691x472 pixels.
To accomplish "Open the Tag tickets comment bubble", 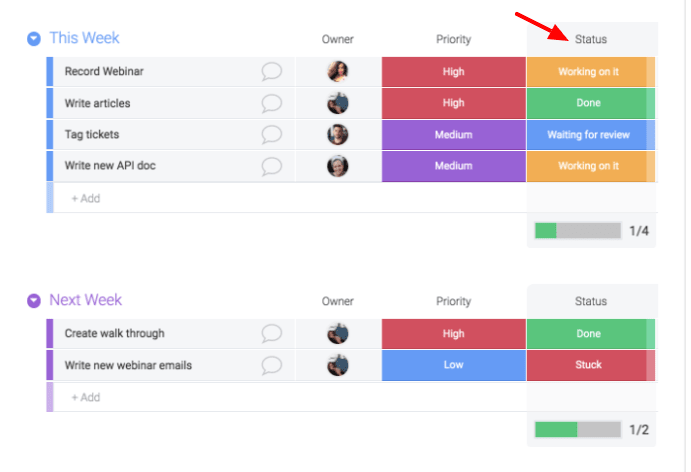I will coord(271,134).
